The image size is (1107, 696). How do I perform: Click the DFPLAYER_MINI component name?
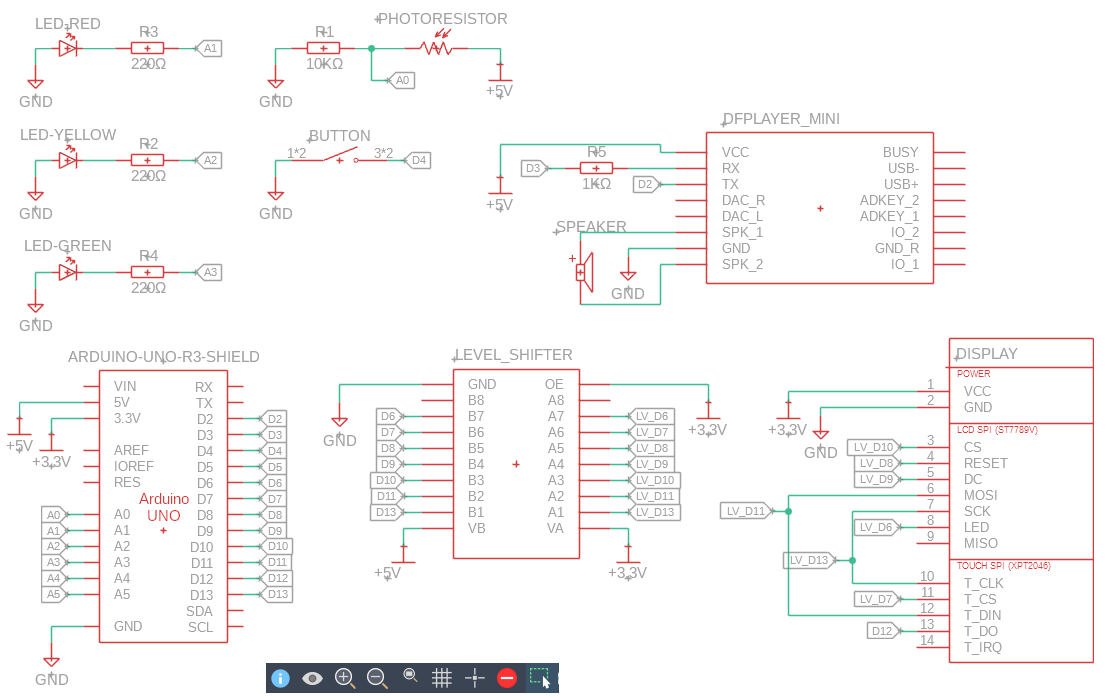[x=781, y=119]
